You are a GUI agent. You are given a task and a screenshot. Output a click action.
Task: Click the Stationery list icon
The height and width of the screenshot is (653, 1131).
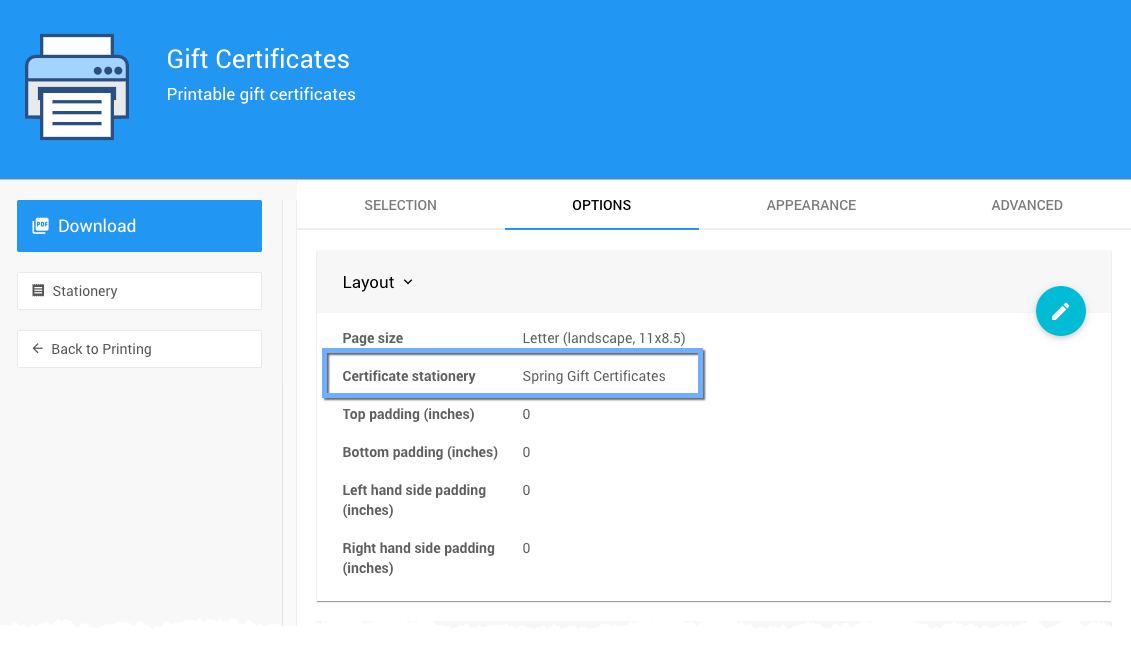38,291
